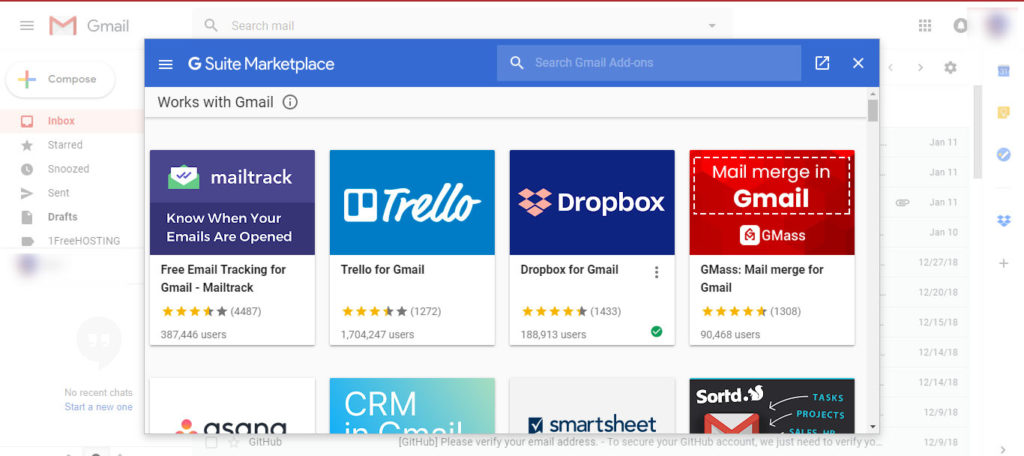Click Mailtrack rating stars

pos(195,312)
